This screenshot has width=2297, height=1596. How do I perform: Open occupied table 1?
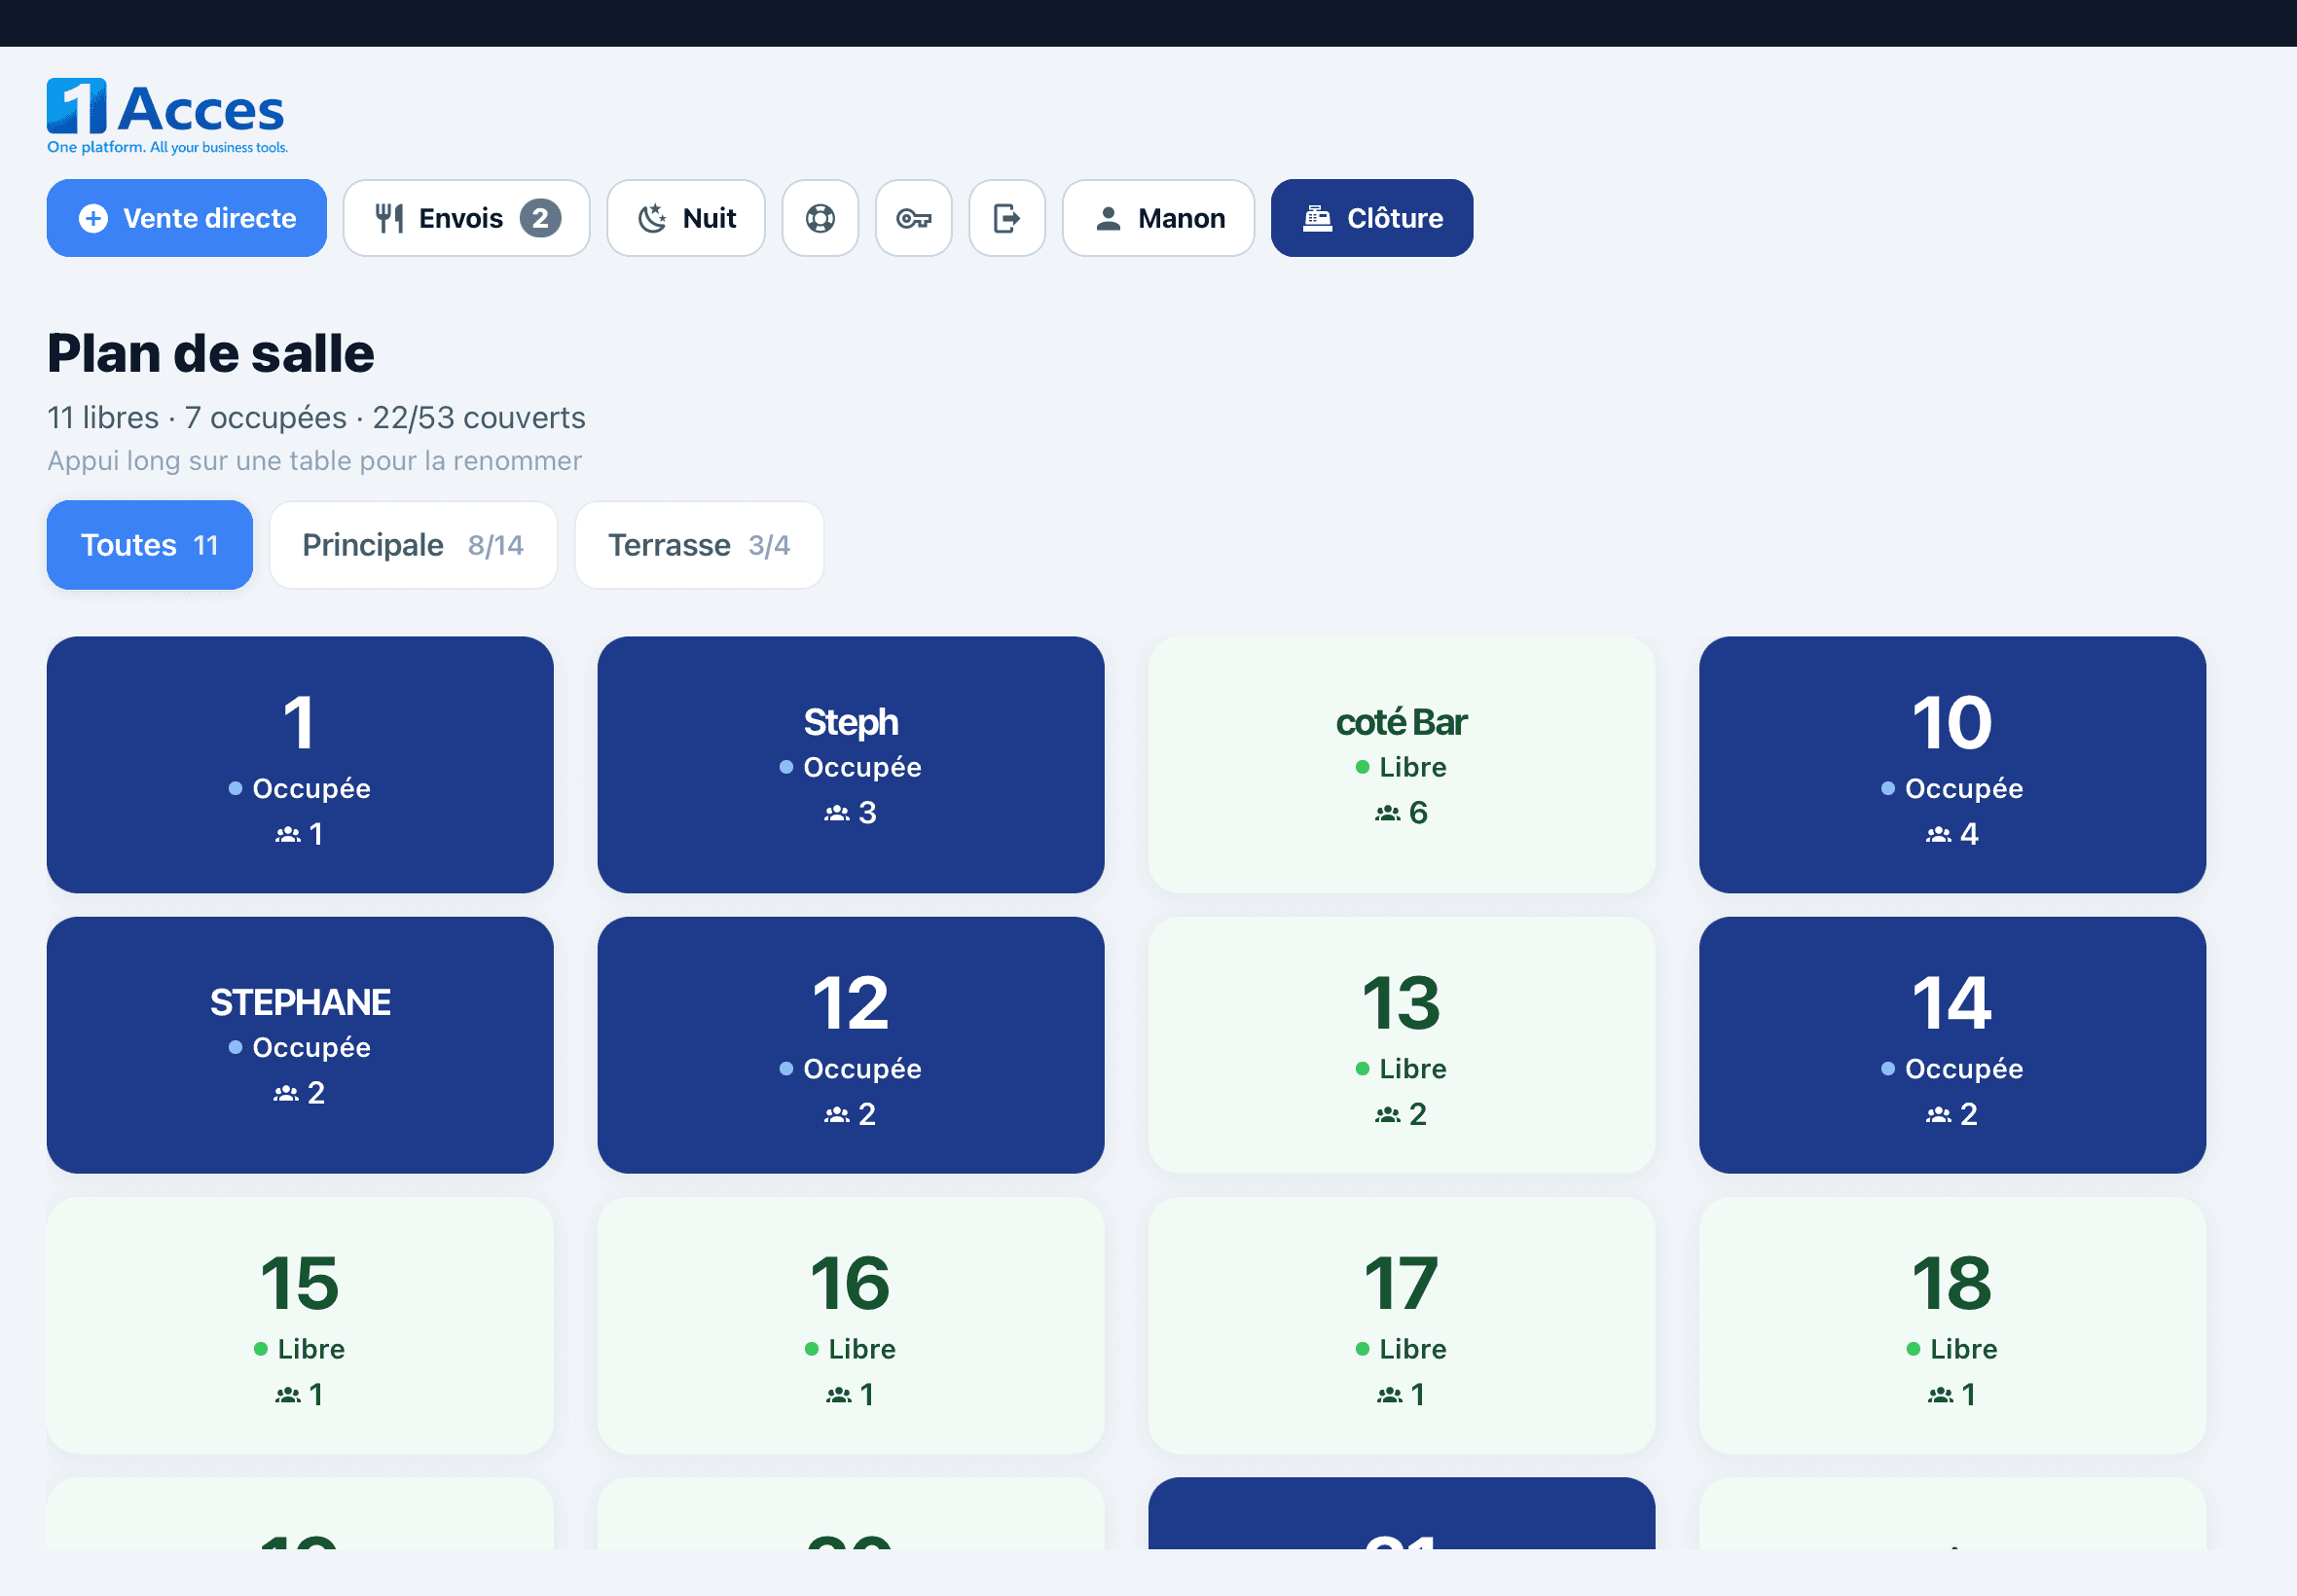pos(300,765)
